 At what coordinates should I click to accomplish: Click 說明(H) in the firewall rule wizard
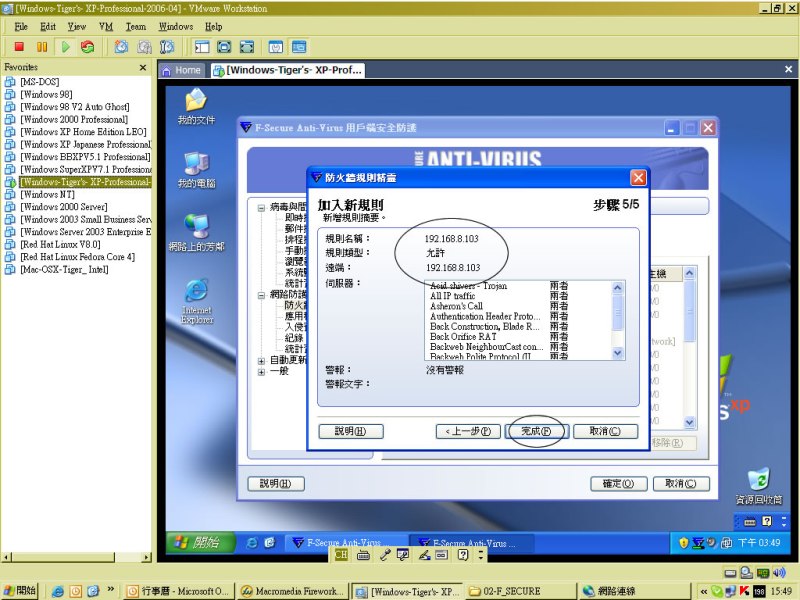[351, 431]
